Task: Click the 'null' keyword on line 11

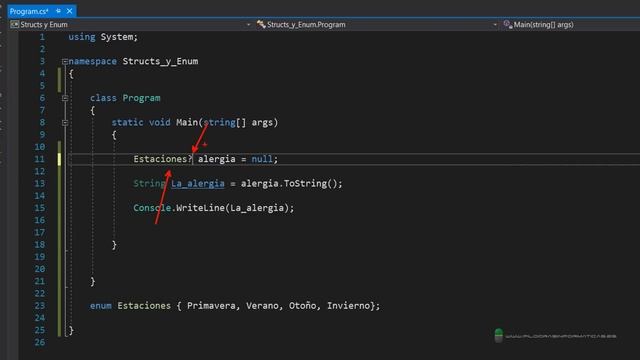Action: (x=262, y=159)
